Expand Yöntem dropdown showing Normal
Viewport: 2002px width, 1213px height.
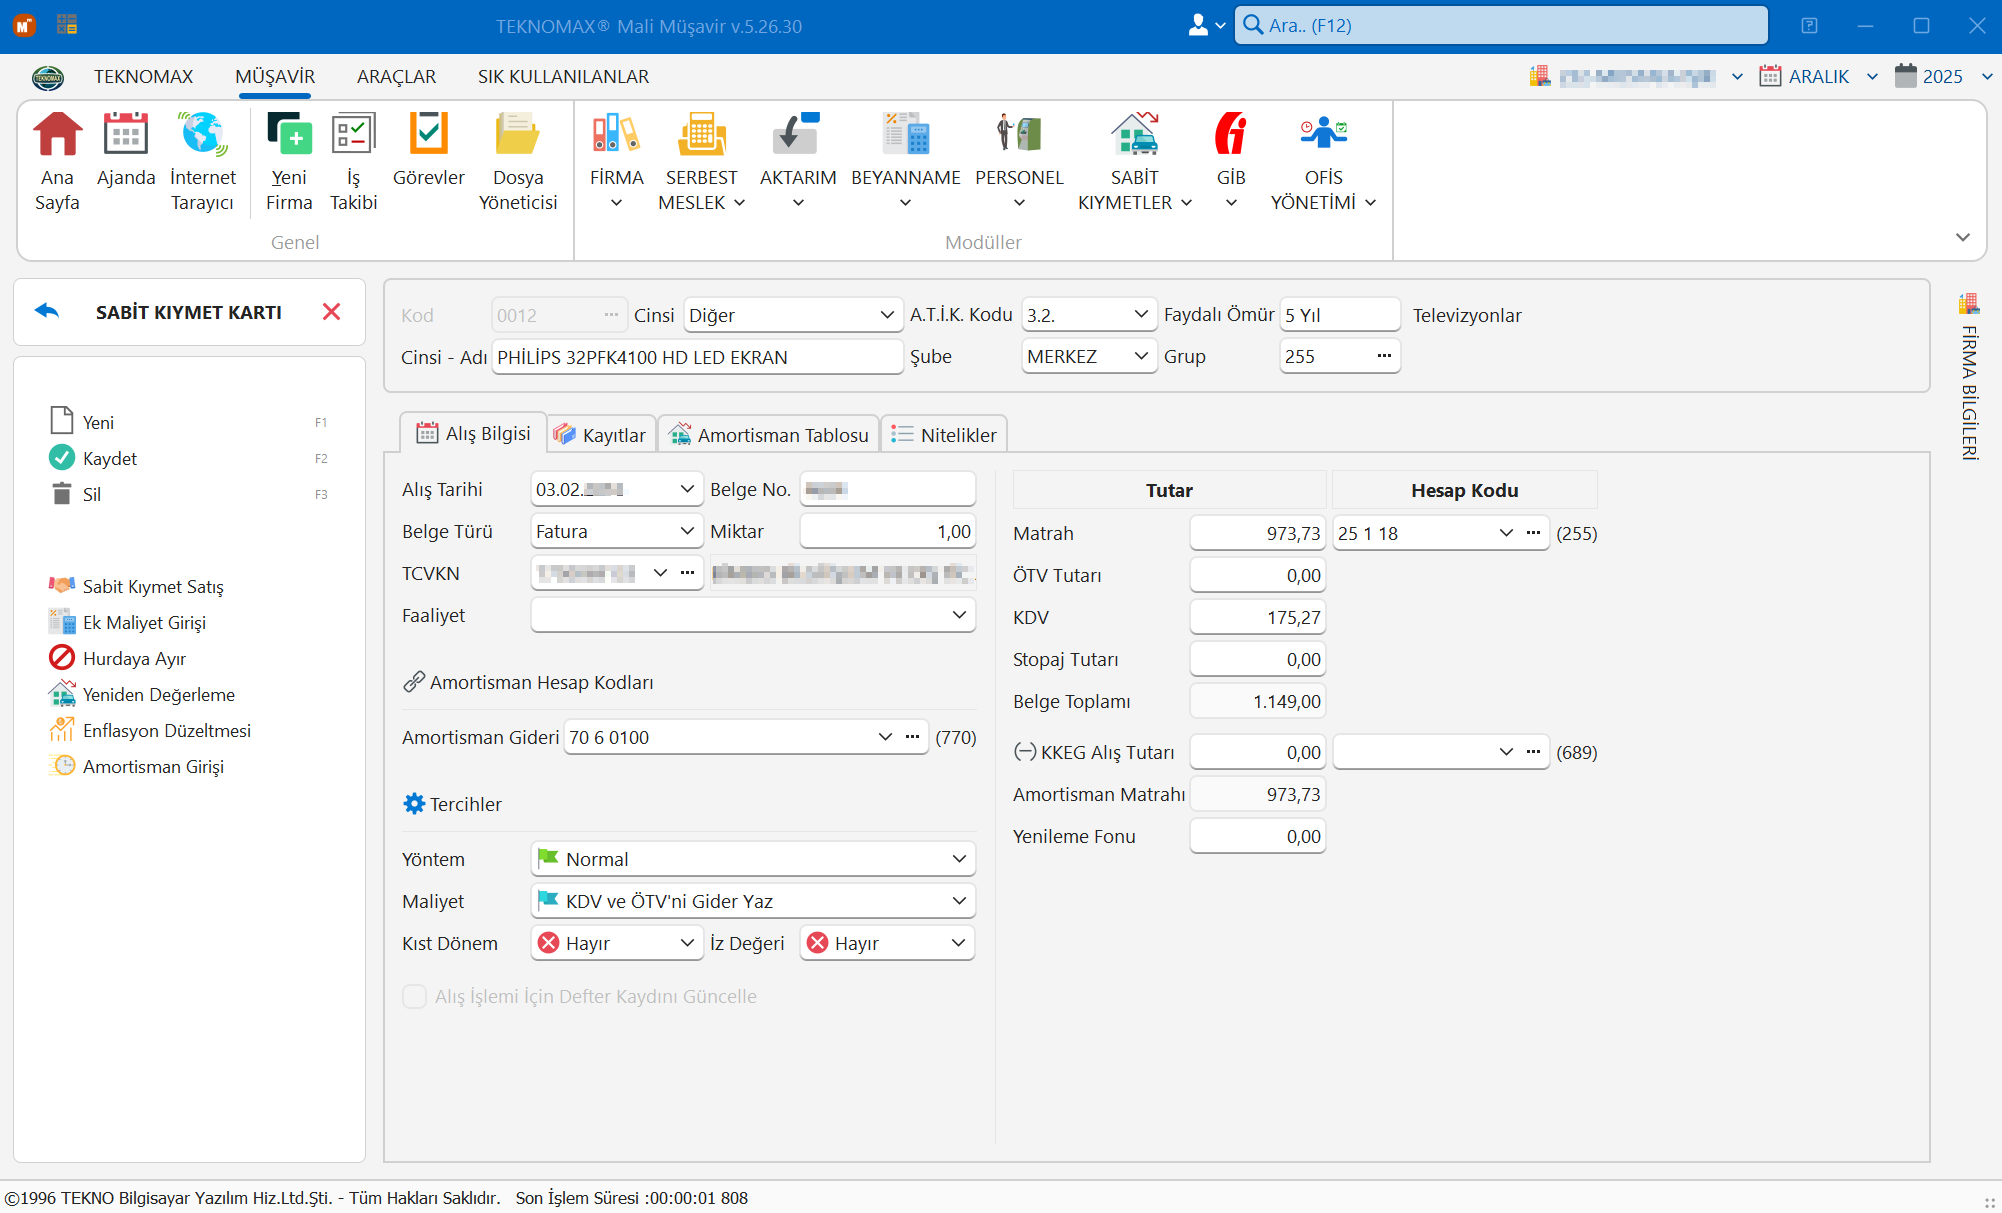tap(959, 859)
